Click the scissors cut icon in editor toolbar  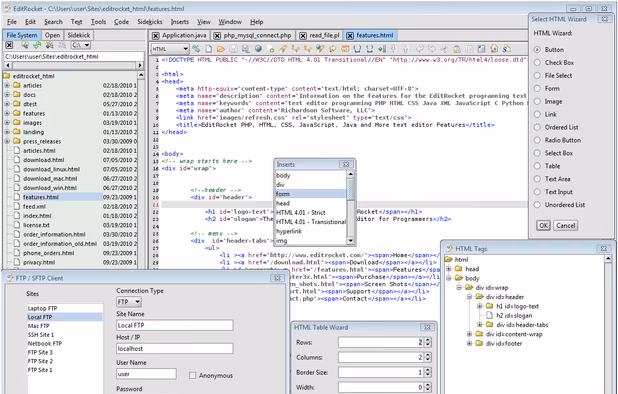coord(444,49)
